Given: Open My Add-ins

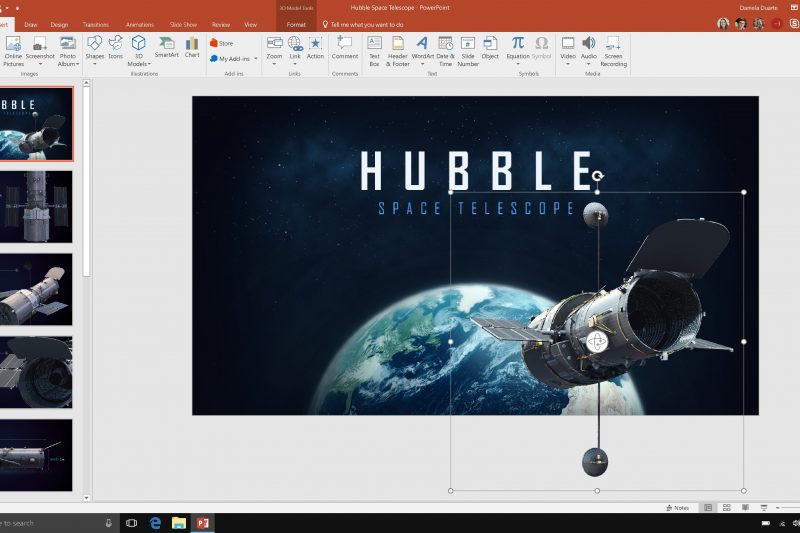Looking at the screenshot, I should point(230,59).
